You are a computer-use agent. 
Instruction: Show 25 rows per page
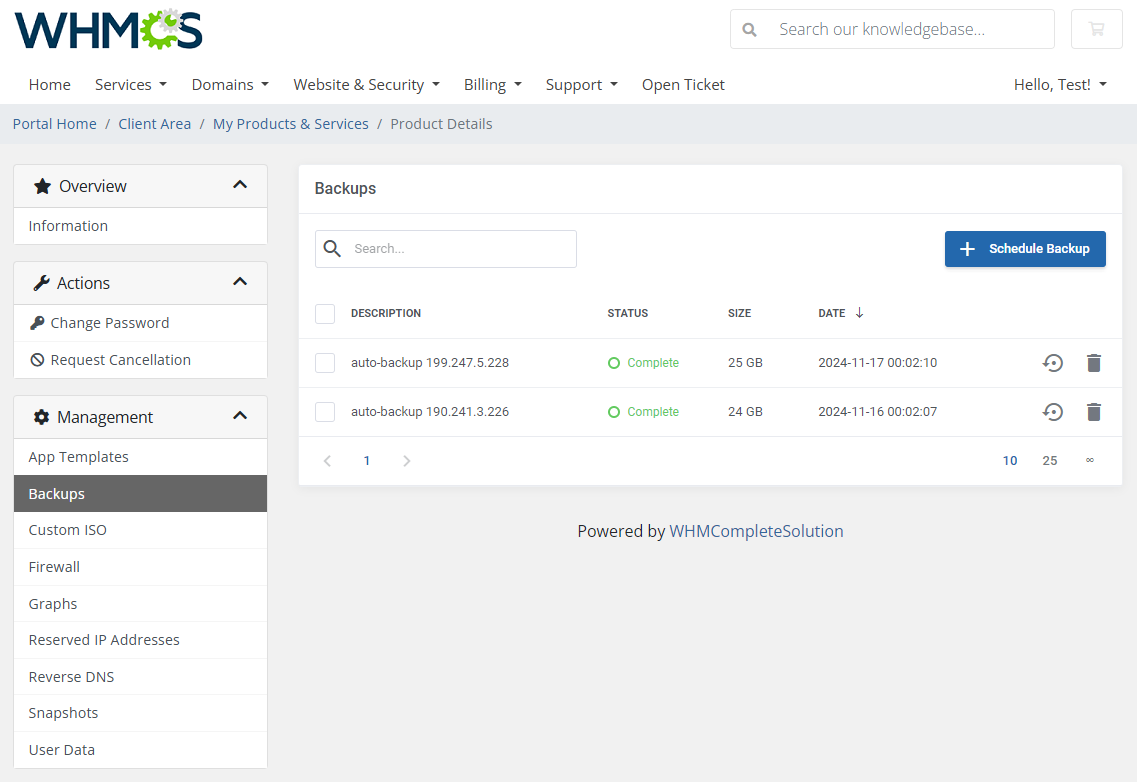(x=1050, y=461)
